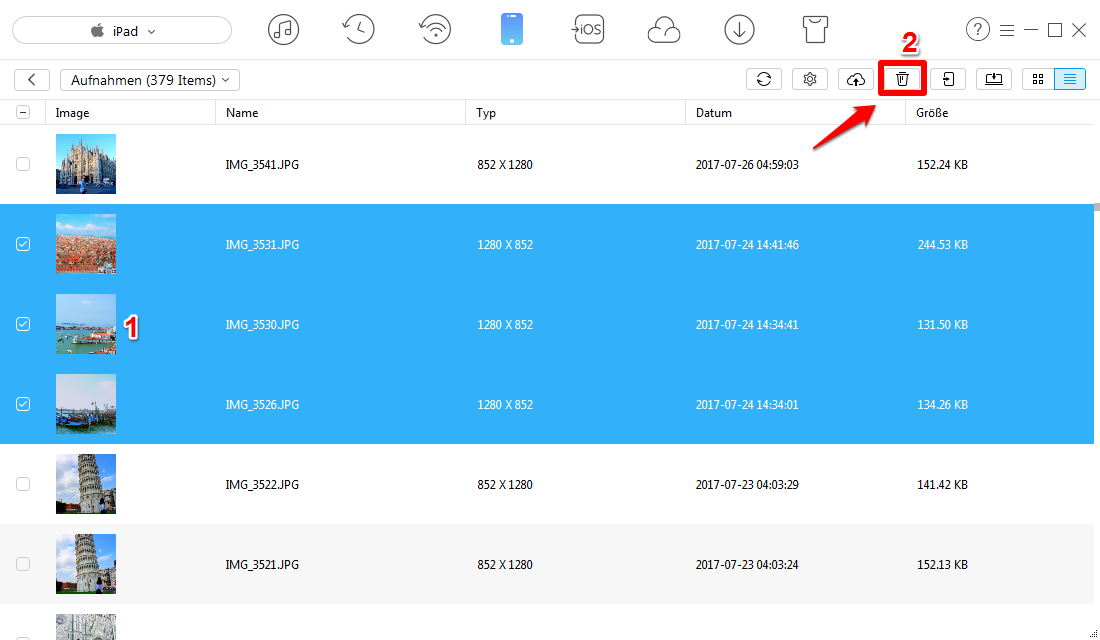Open the backup history clock icon

click(x=358, y=30)
